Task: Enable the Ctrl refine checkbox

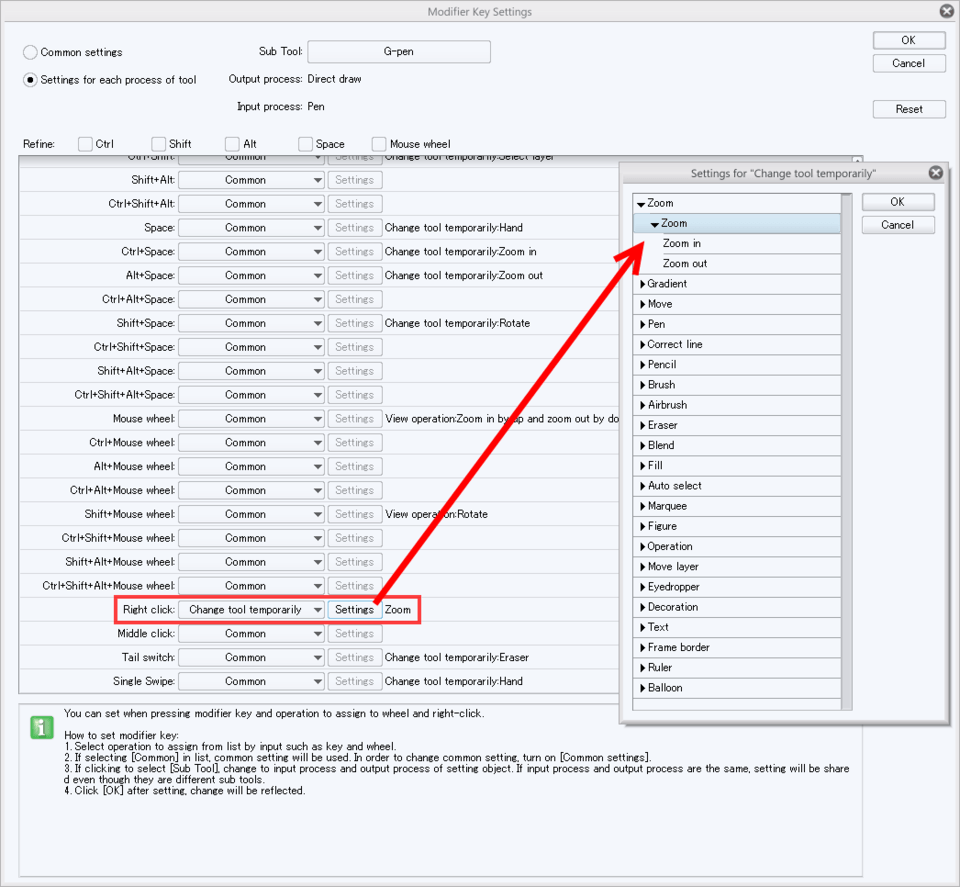Action: [x=85, y=144]
